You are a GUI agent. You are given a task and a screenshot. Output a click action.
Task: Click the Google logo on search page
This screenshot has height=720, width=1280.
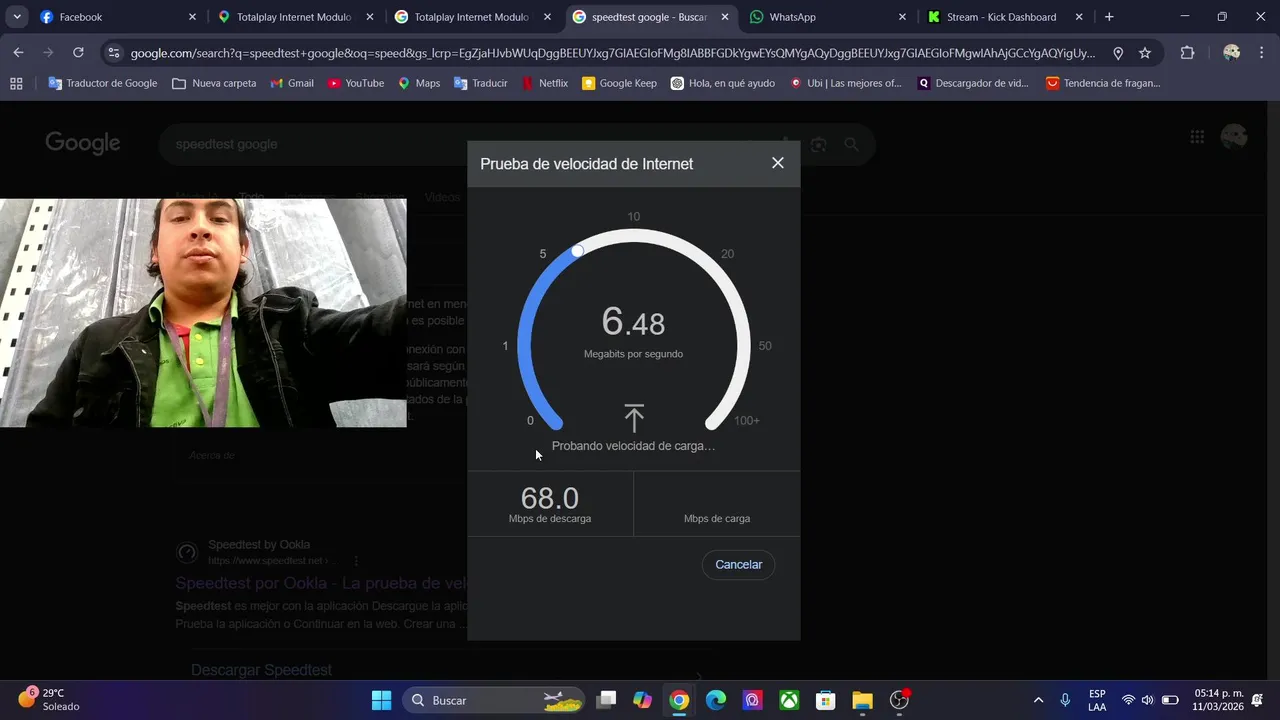[83, 143]
